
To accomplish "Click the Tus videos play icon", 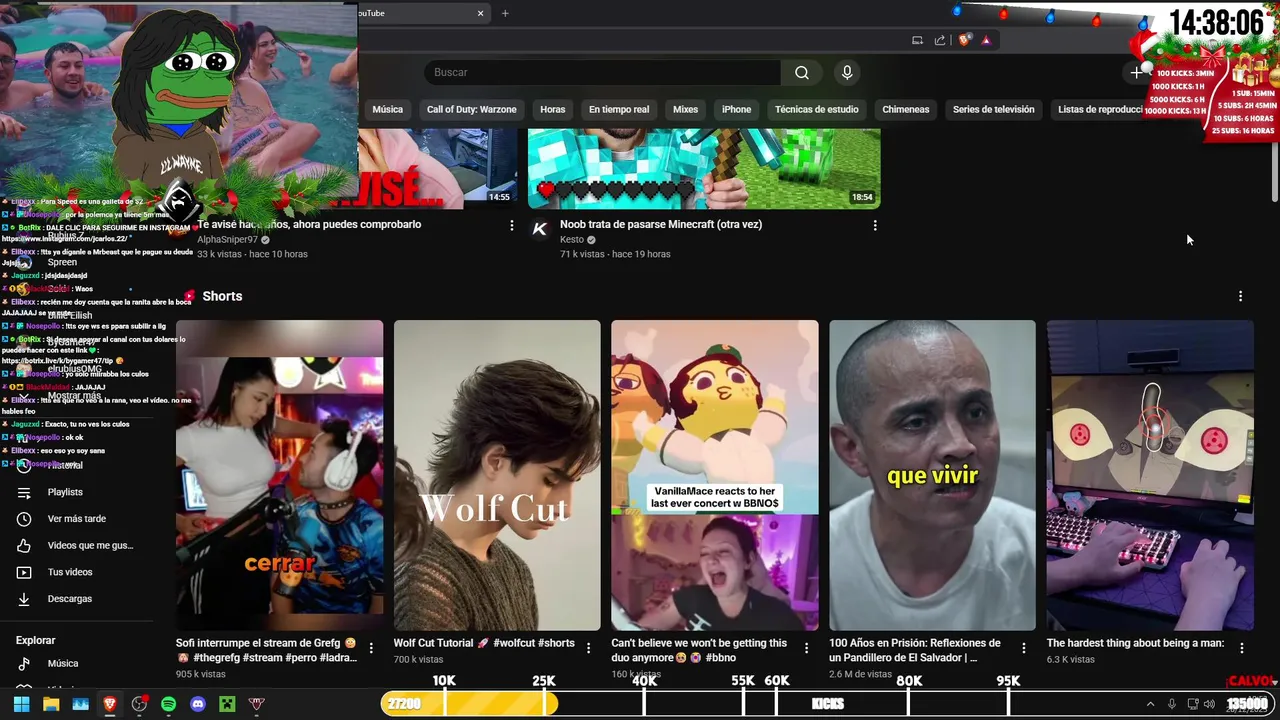I will point(24,572).
